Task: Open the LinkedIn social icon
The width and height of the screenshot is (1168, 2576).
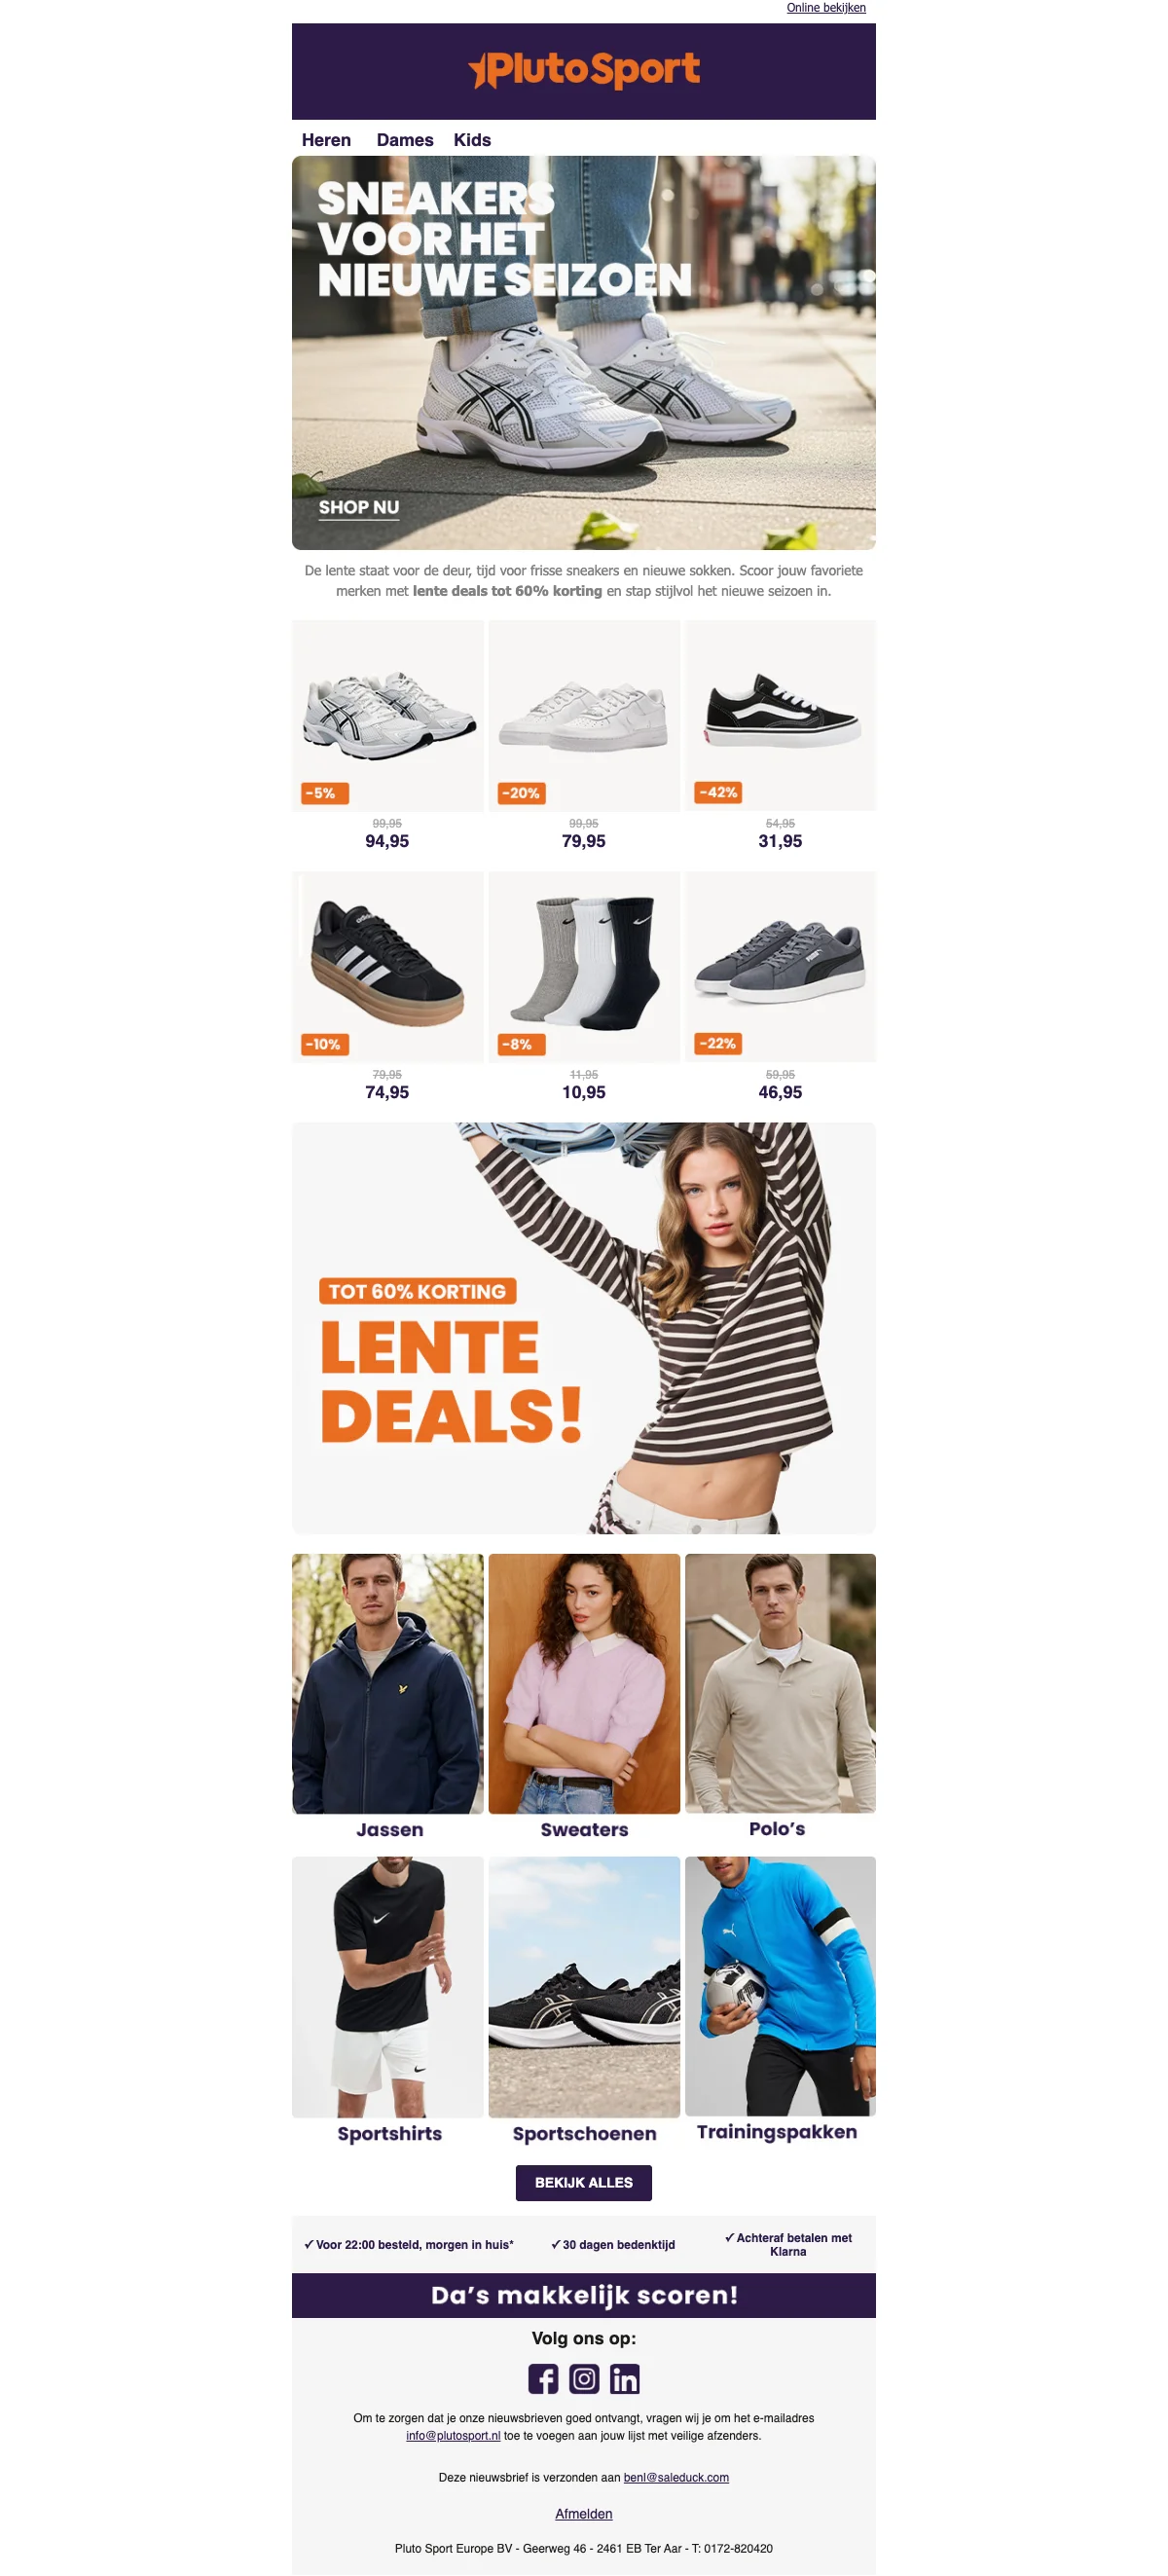Action: 625,2378
